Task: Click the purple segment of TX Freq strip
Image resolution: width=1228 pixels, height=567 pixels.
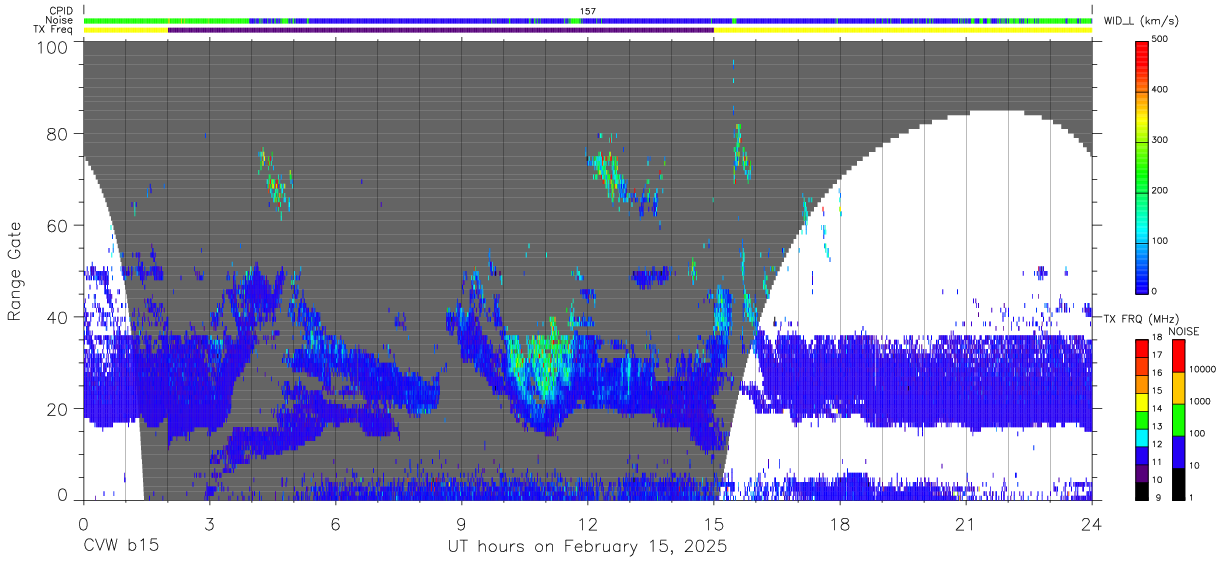Action: [441, 30]
